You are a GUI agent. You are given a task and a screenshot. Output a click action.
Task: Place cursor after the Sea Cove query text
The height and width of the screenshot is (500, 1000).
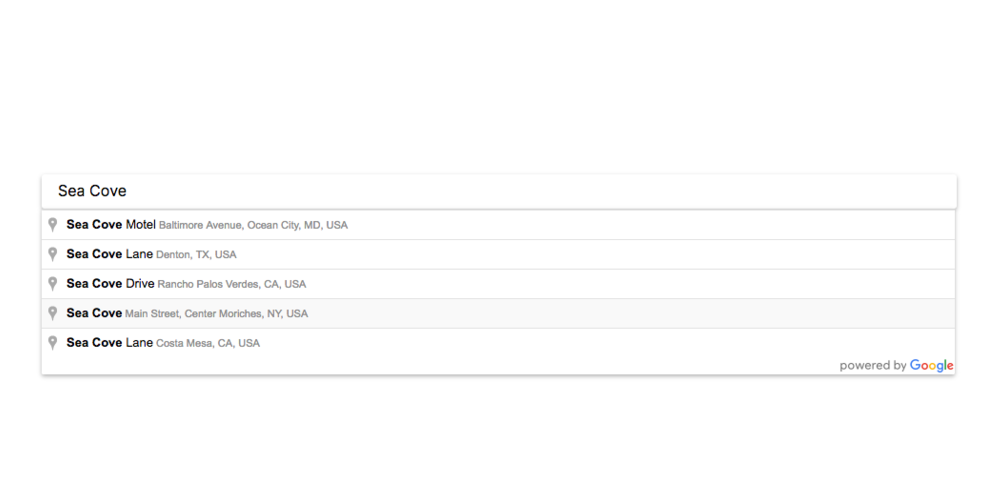tap(128, 191)
